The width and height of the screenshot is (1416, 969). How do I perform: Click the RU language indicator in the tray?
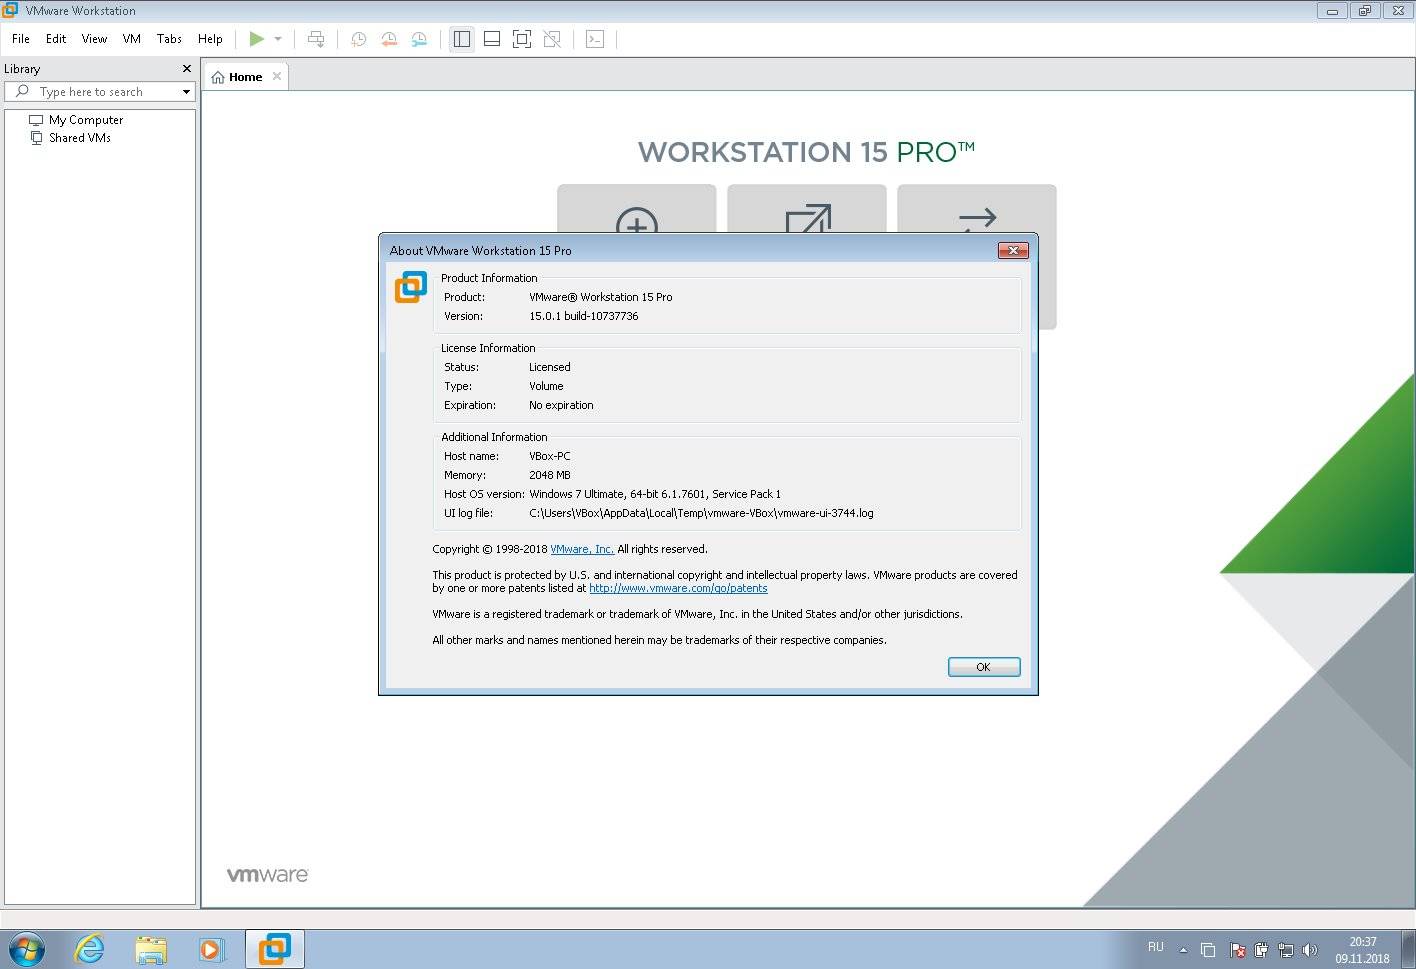coord(1156,947)
